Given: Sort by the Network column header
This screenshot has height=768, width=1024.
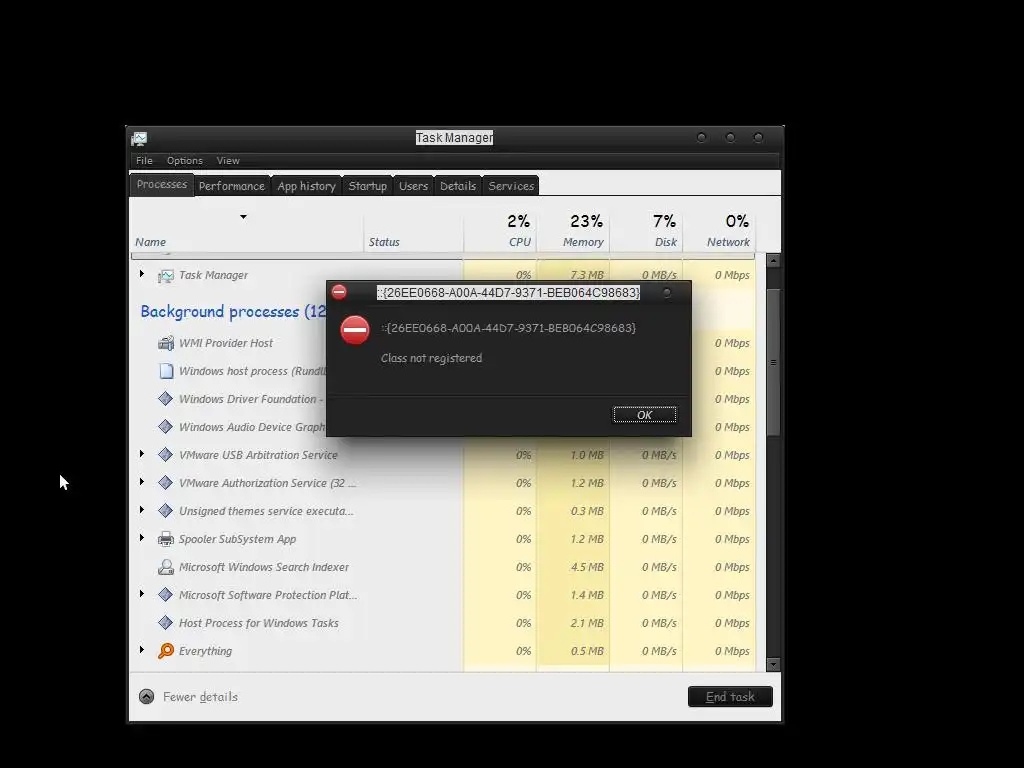Looking at the screenshot, I should pos(719,232).
